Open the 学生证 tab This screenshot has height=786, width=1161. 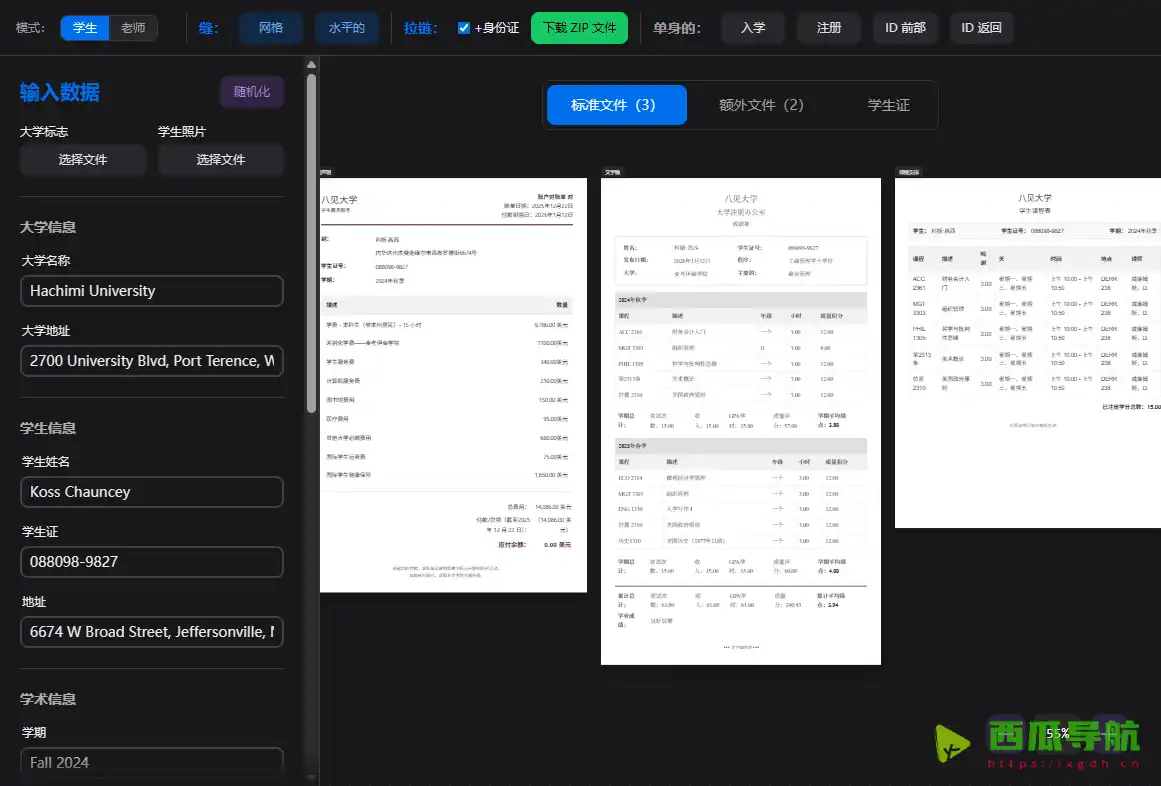[889, 104]
